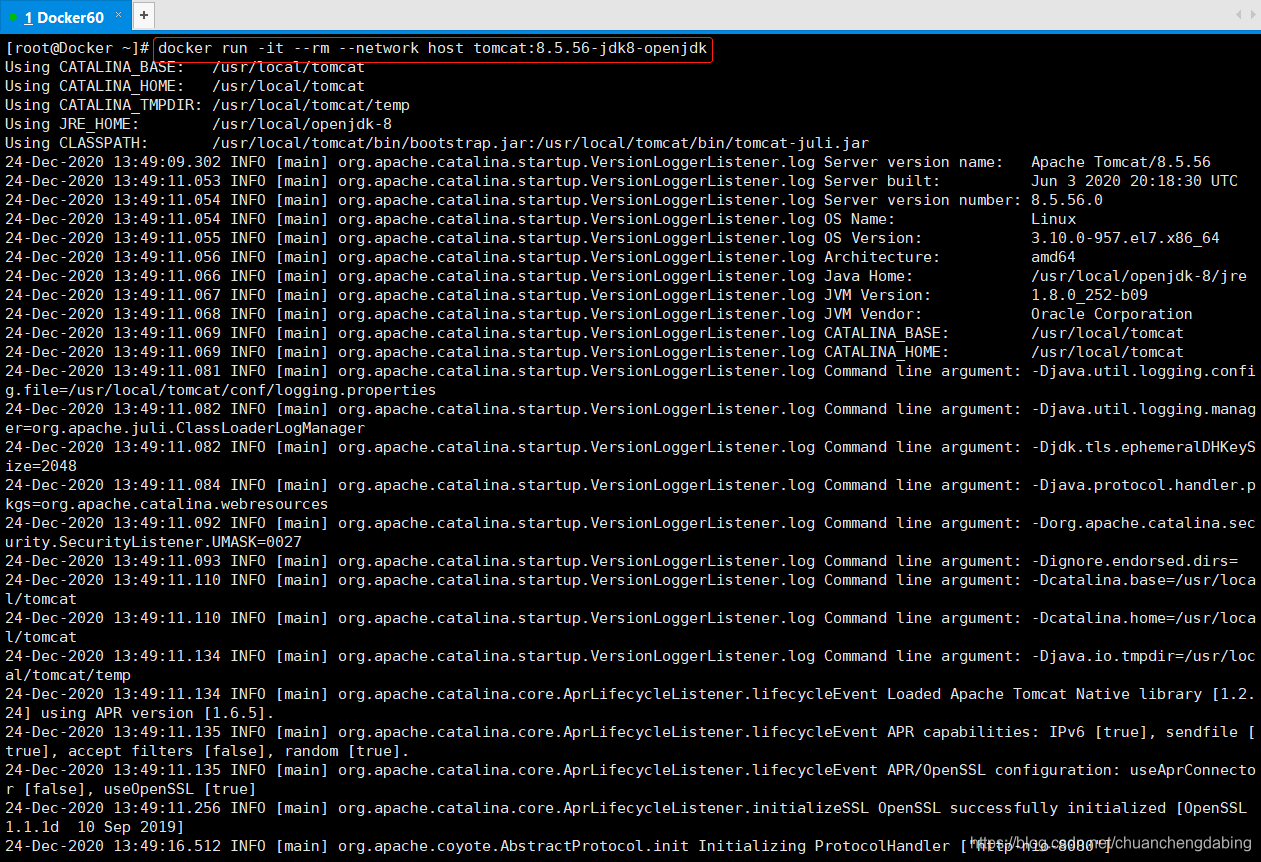Click the architecture value 'amd64'
Image resolution: width=1261 pixels, height=862 pixels.
pyautogui.click(x=1054, y=257)
